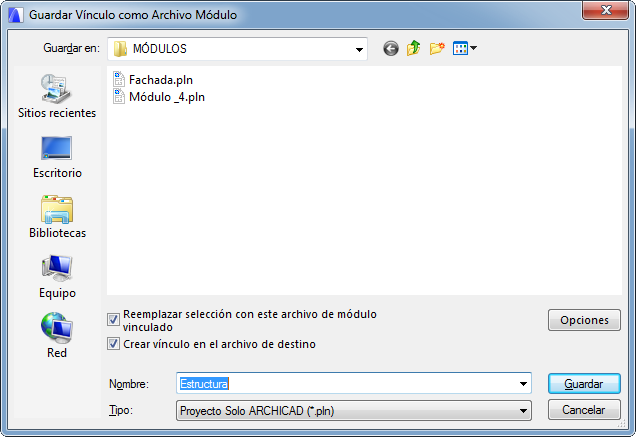This screenshot has width=636, height=437.
Task: Cancel the save dialog with Cancelar
Action: pyautogui.click(x=584, y=410)
